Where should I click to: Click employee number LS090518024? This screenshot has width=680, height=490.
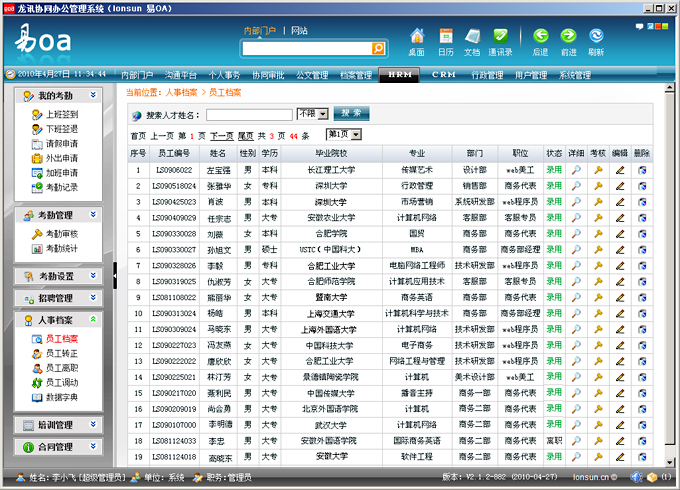174,186
